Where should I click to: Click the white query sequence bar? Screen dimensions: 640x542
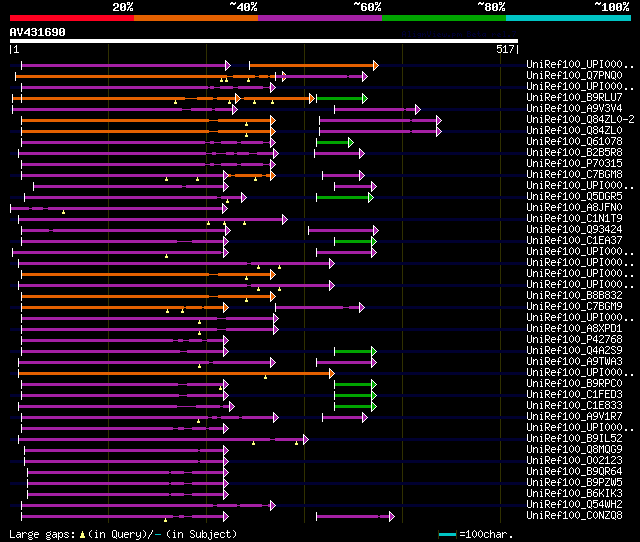264,41
